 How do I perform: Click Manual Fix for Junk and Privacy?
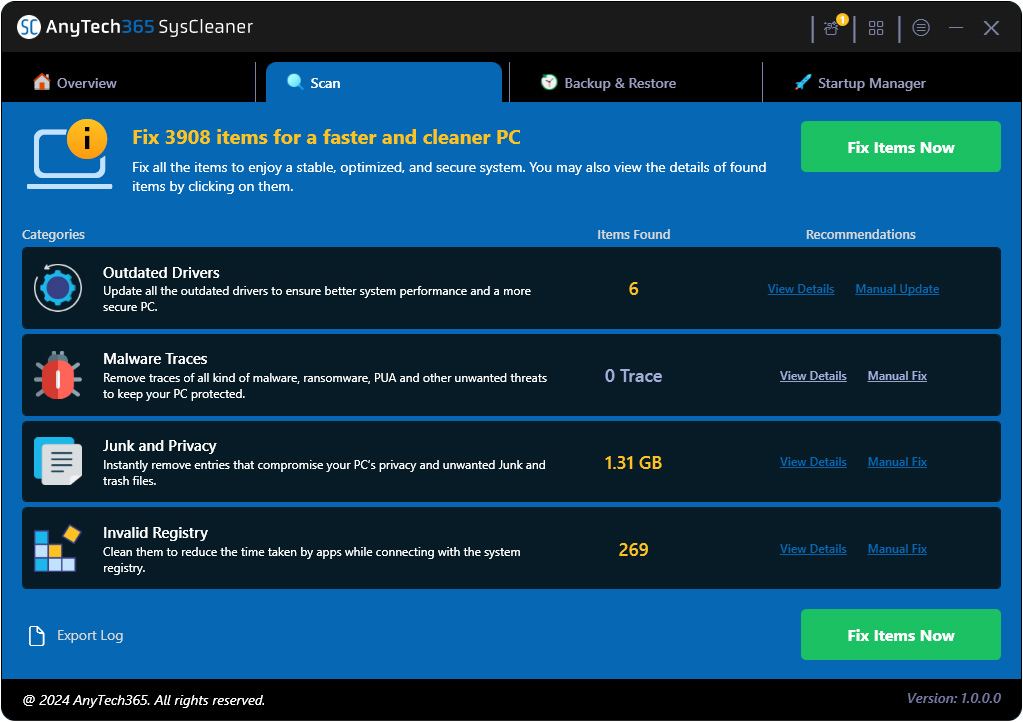896,461
